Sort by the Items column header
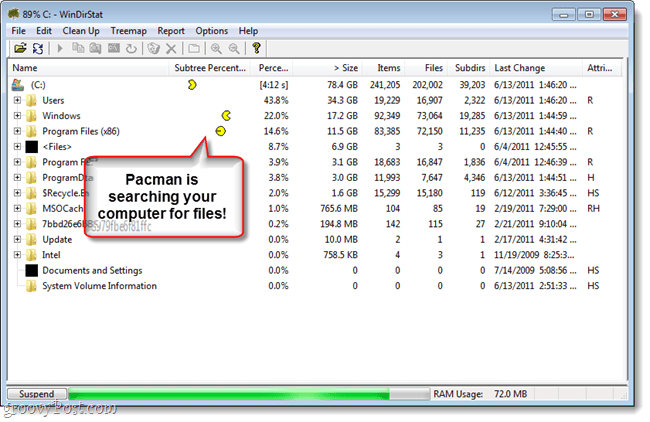Screen dimensions: 650x422 (383, 68)
